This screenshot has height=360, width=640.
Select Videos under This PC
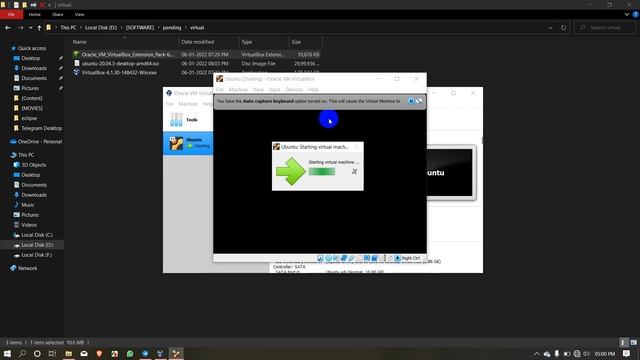29,225
